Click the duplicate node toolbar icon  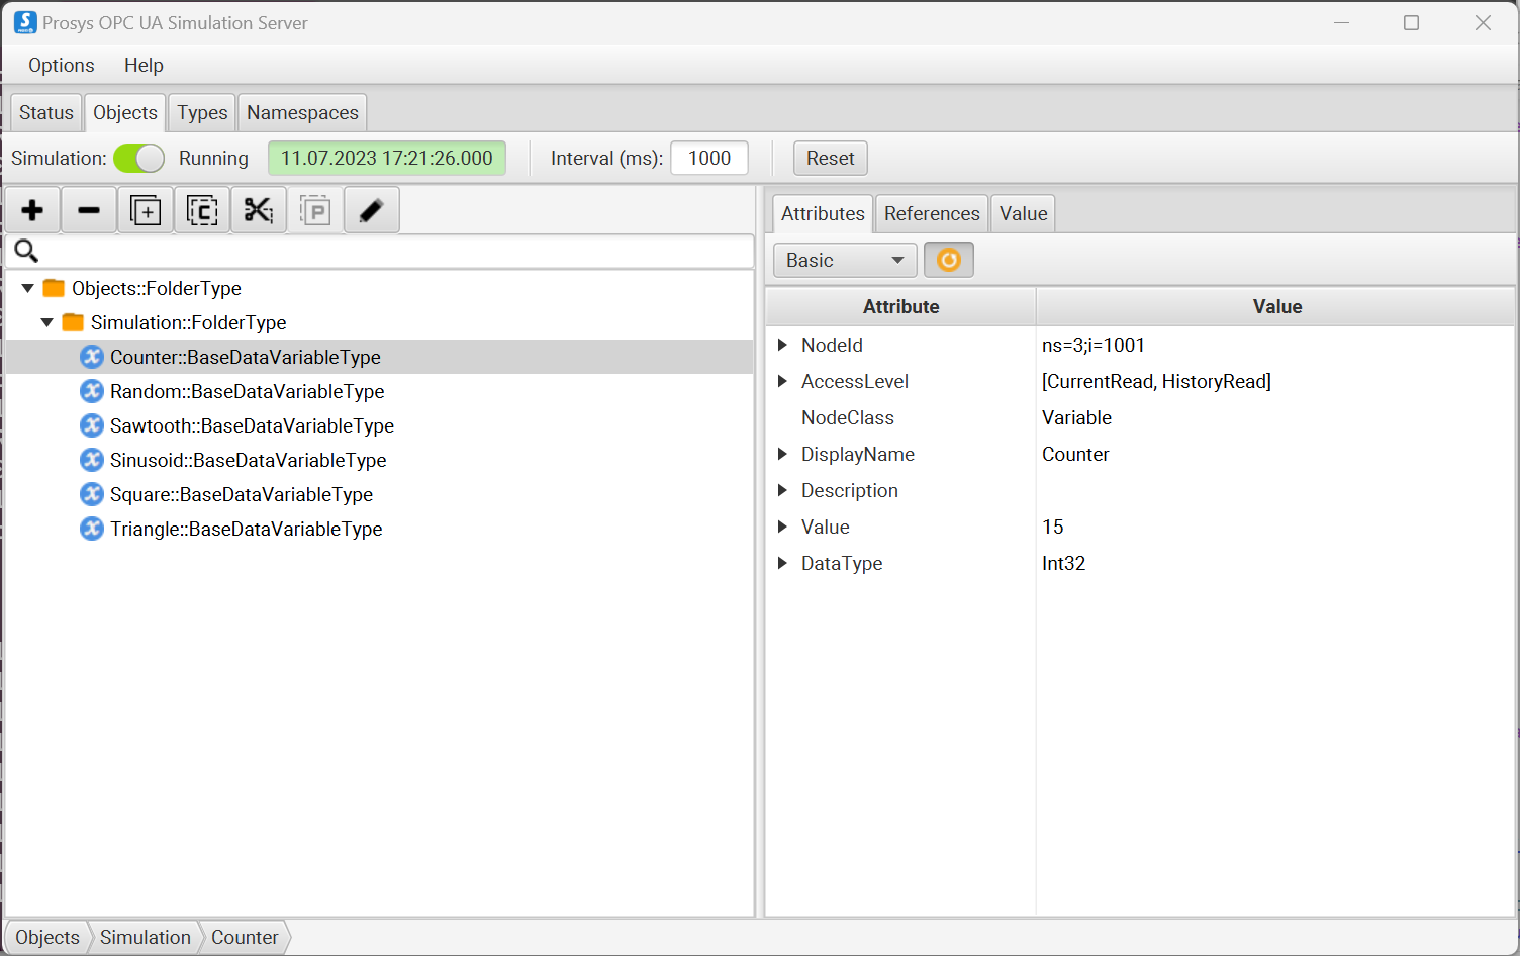146,210
